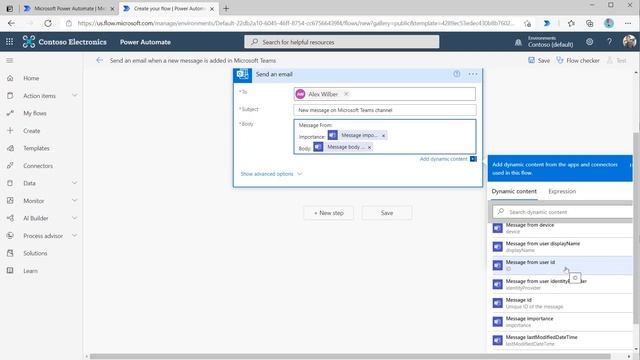
Task: Click the Contoso Electronics logo
Action: pyautogui.click(x=29, y=42)
